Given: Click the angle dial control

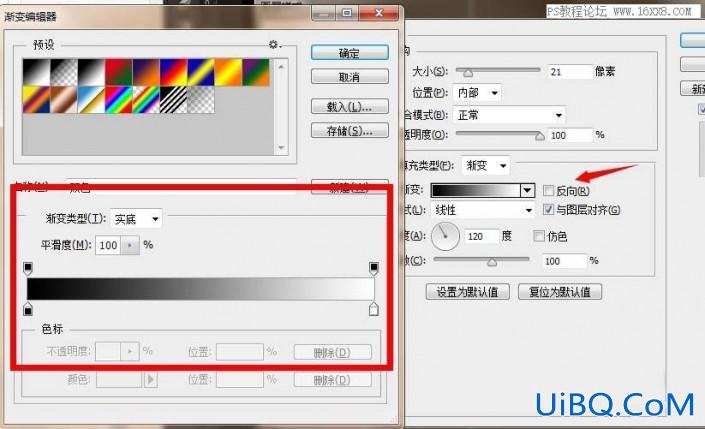Looking at the screenshot, I should coord(445,236).
